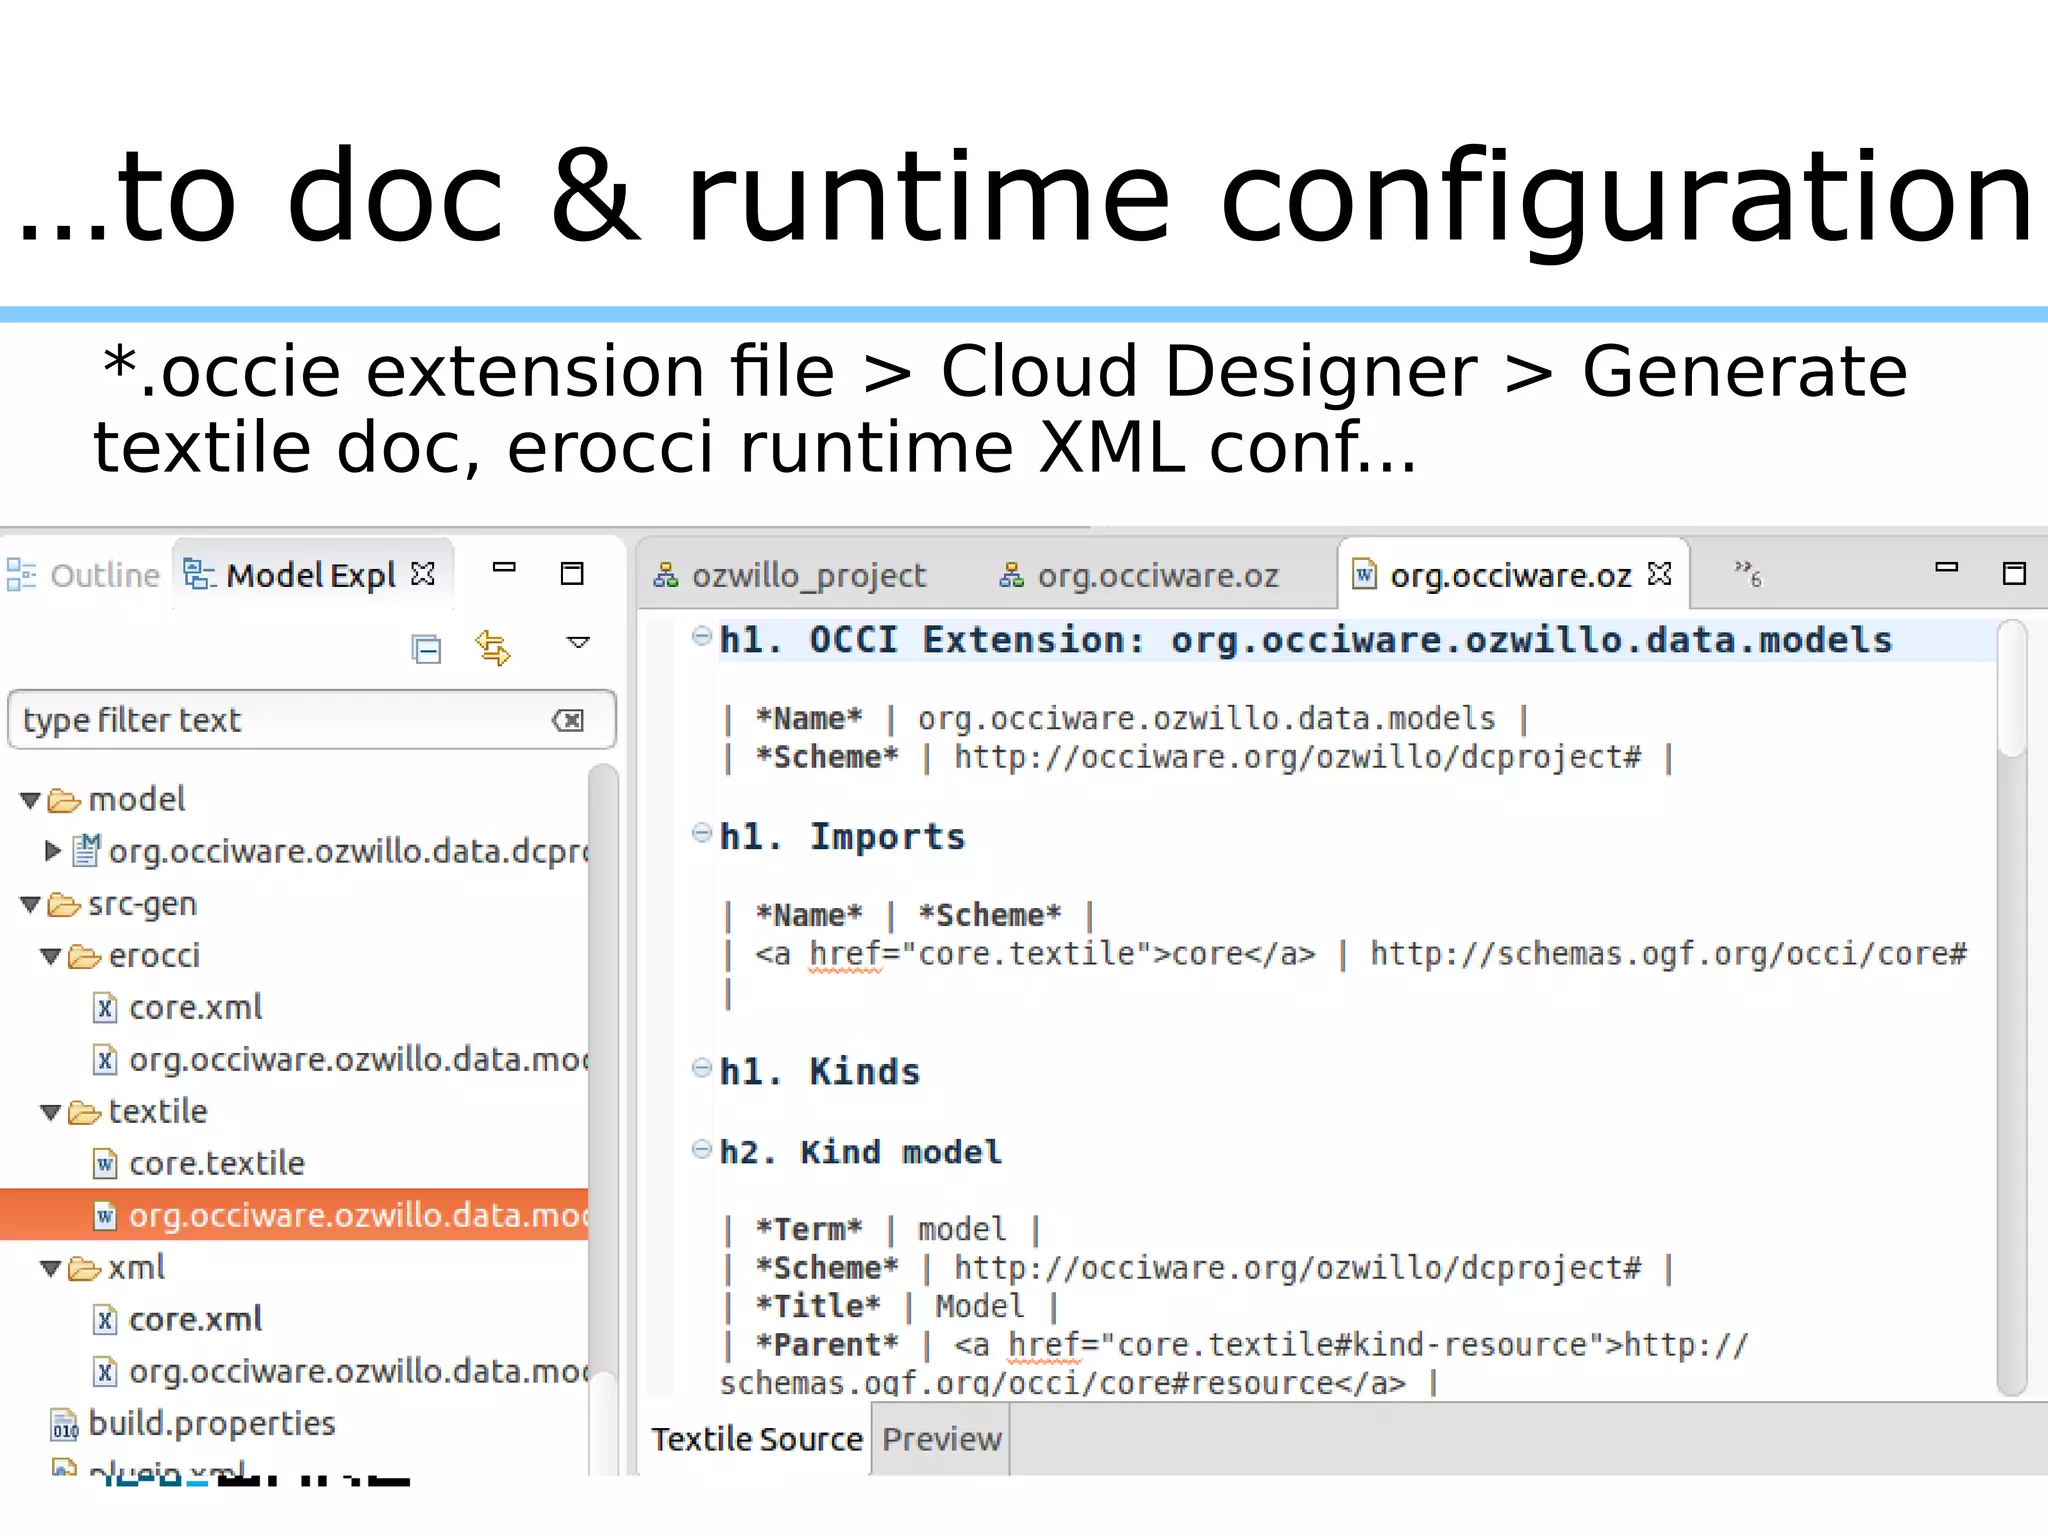Minimize the editor area
Viewport: 2048px width, 1536px height.
click(1946, 567)
